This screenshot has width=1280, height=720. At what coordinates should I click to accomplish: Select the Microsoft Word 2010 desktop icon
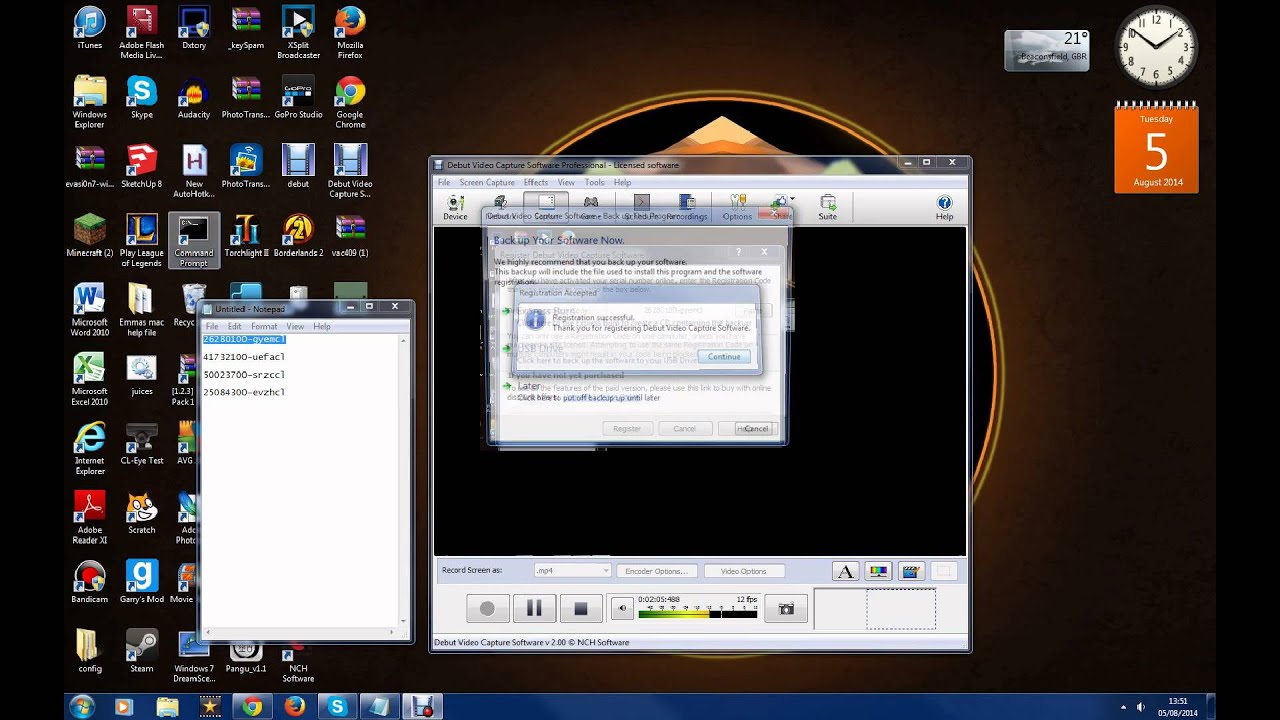89,309
